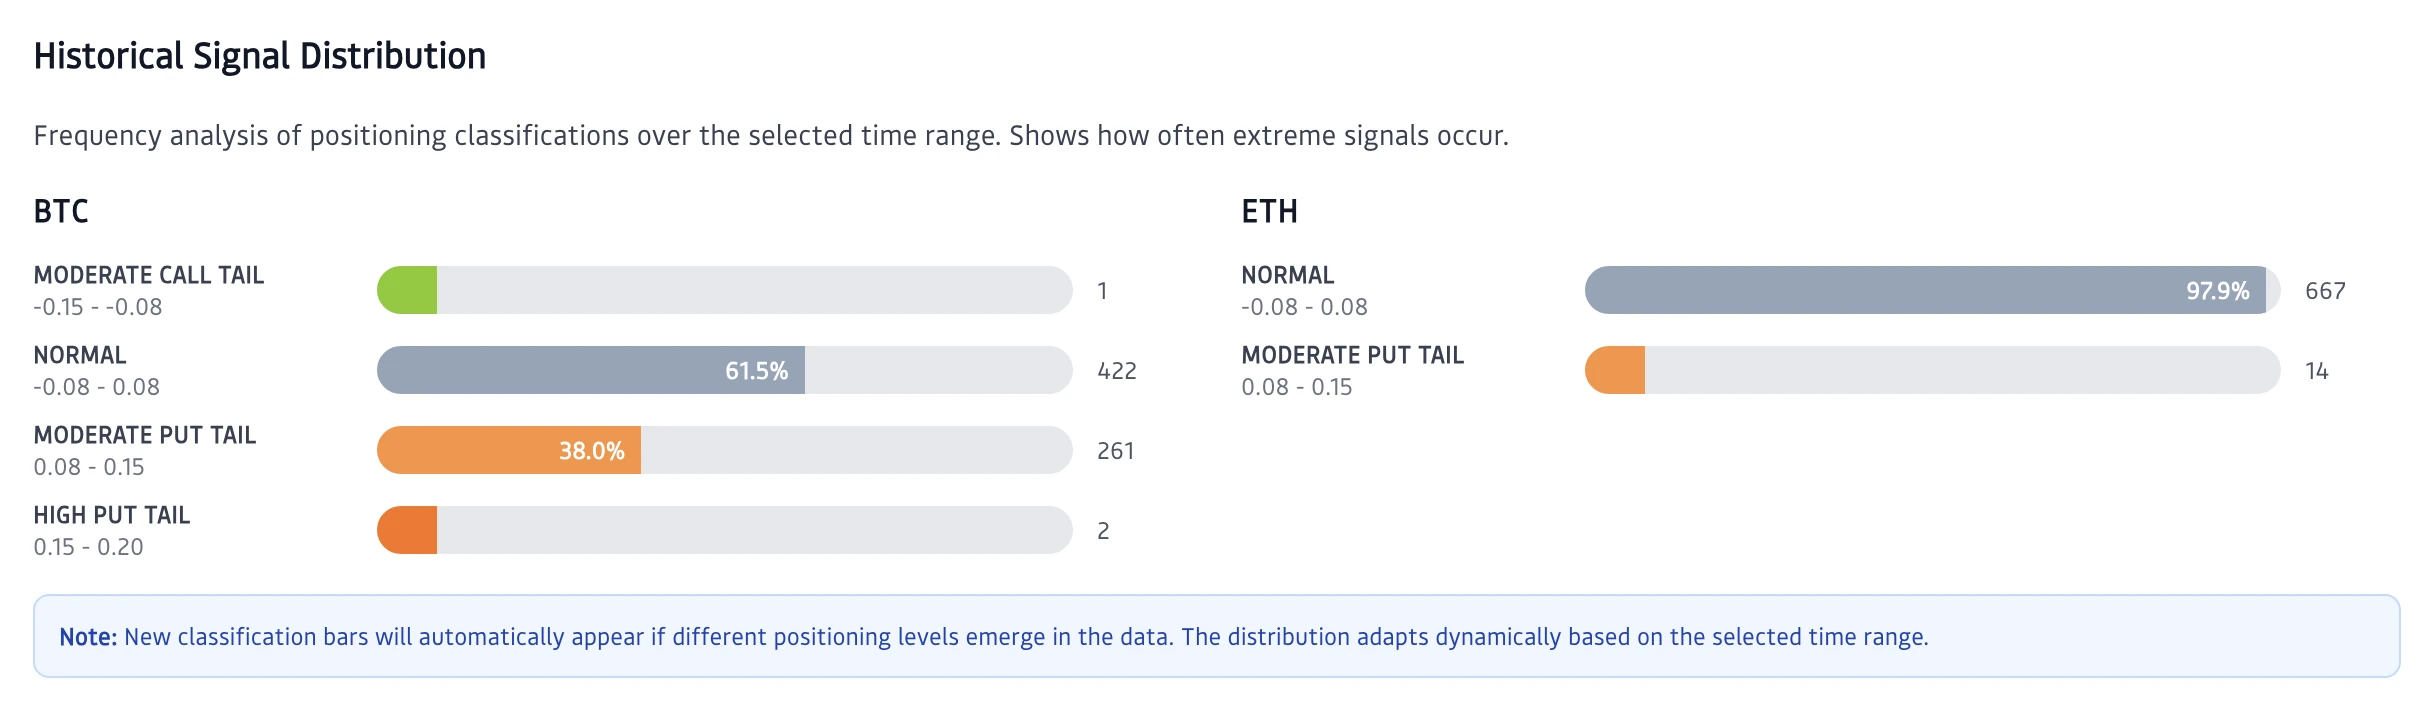The height and width of the screenshot is (702, 2428).
Task: Select the 61.5% percentage label
Action: point(756,371)
